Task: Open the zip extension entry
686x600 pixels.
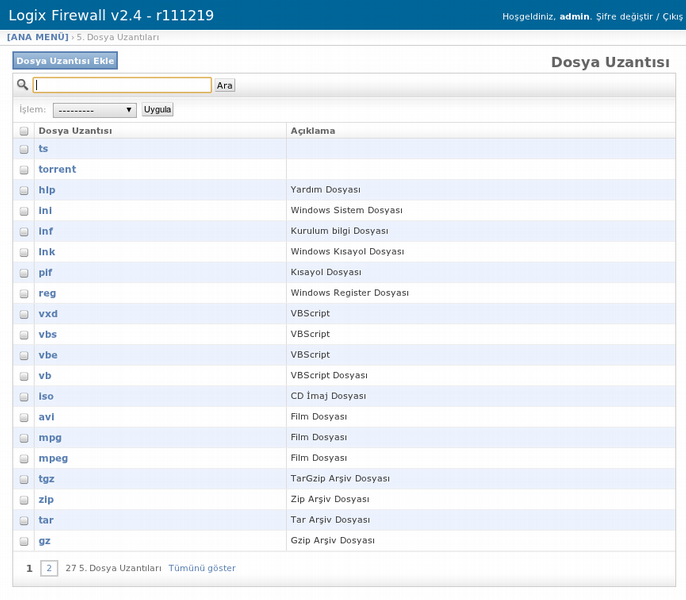Action: [46, 499]
